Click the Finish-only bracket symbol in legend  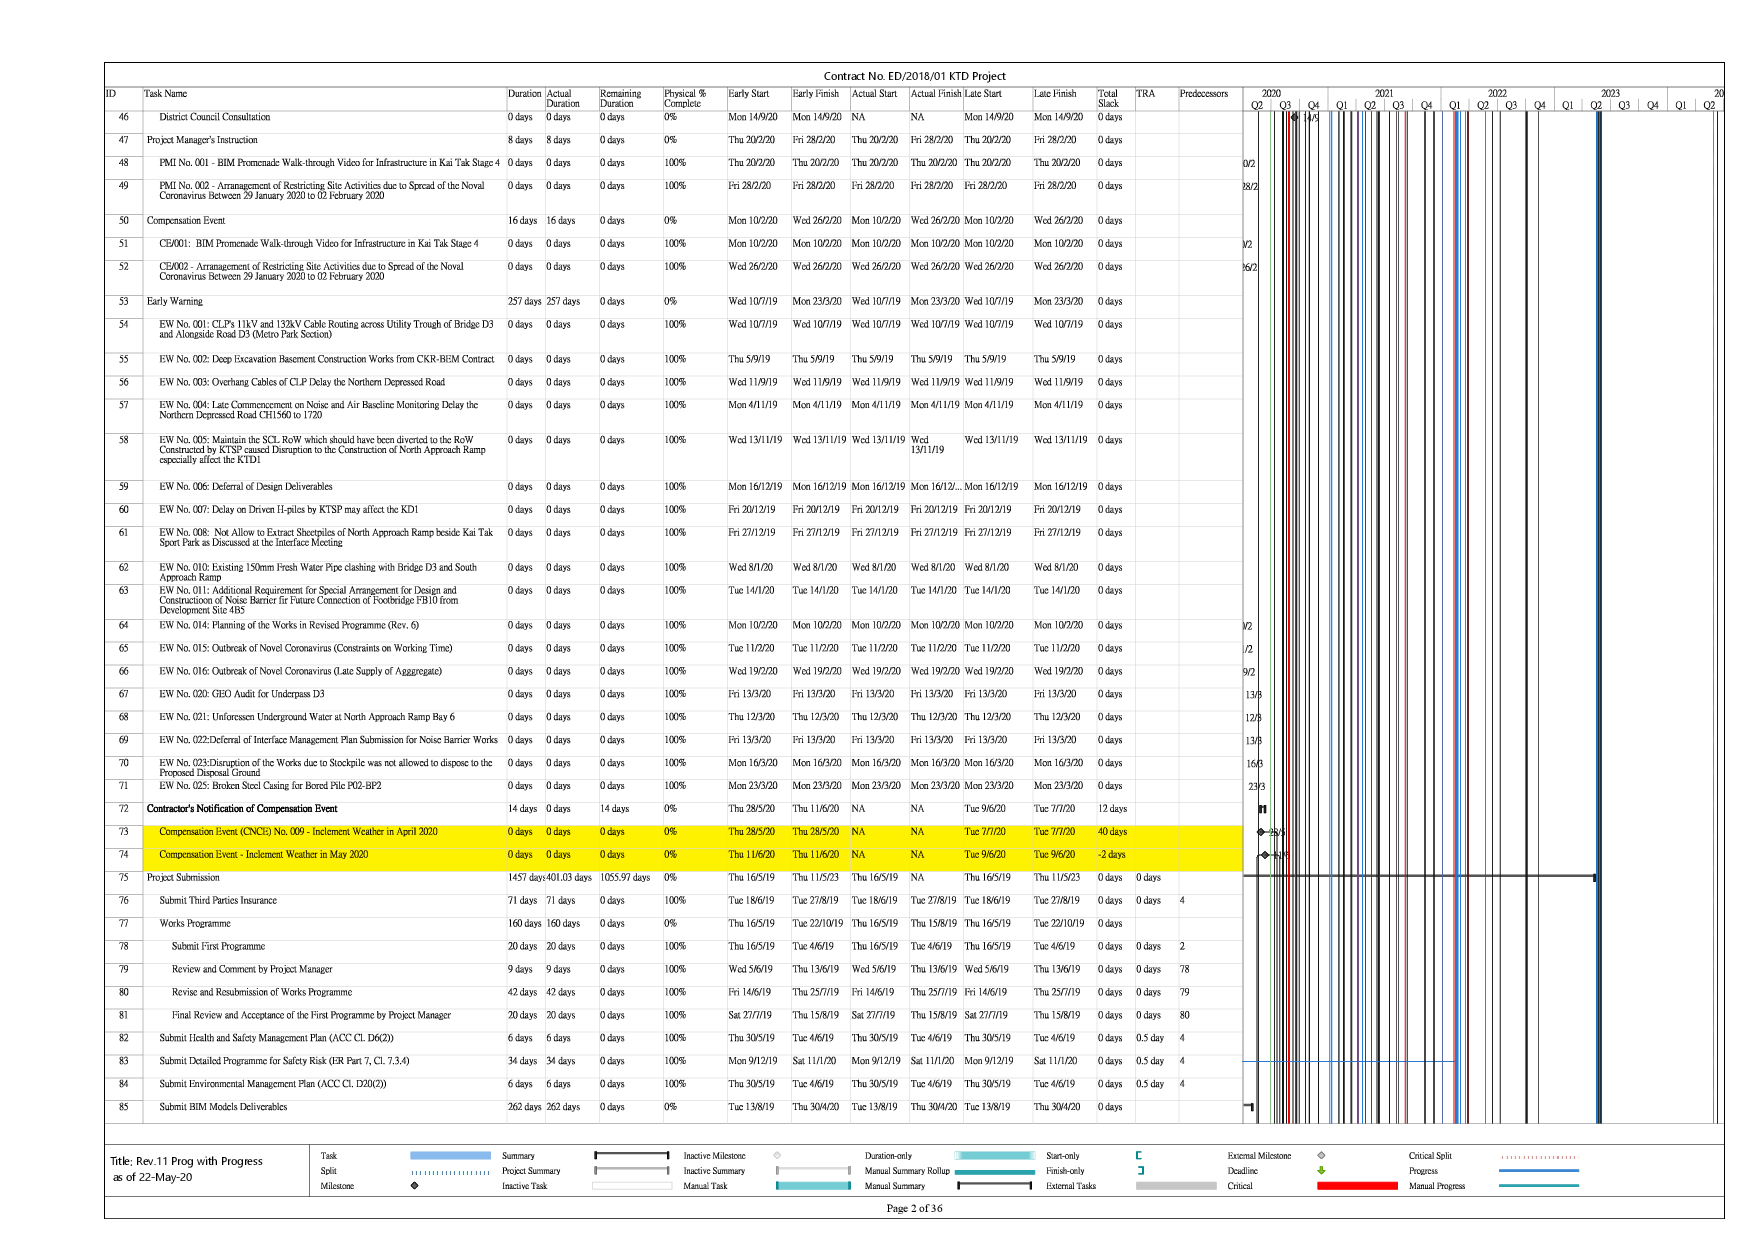point(1140,1171)
